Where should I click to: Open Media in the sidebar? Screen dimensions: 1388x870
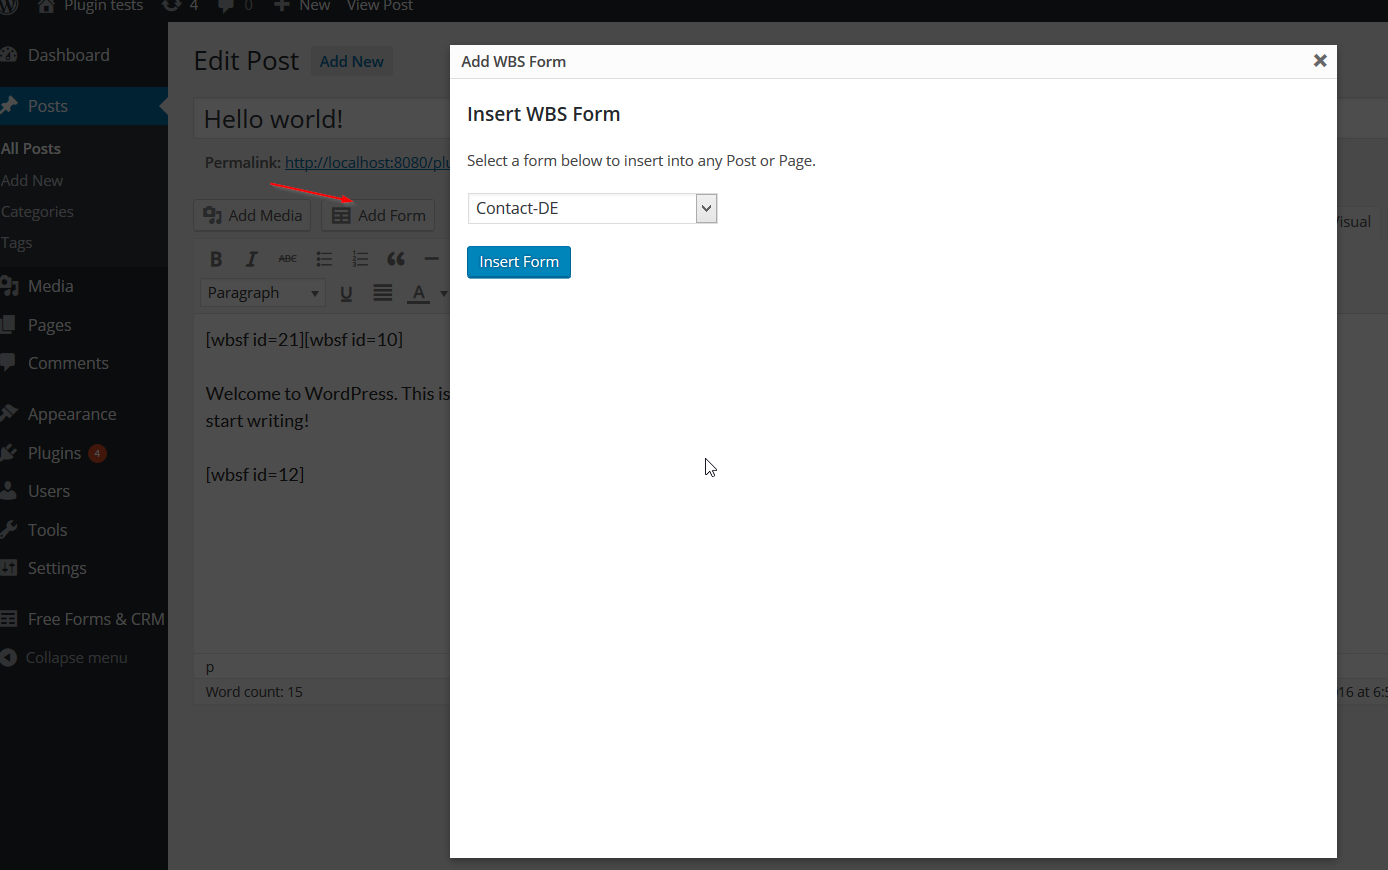point(50,286)
